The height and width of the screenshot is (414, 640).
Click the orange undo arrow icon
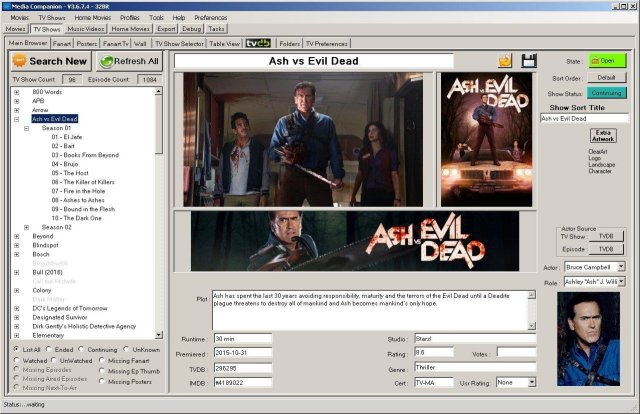(505, 61)
